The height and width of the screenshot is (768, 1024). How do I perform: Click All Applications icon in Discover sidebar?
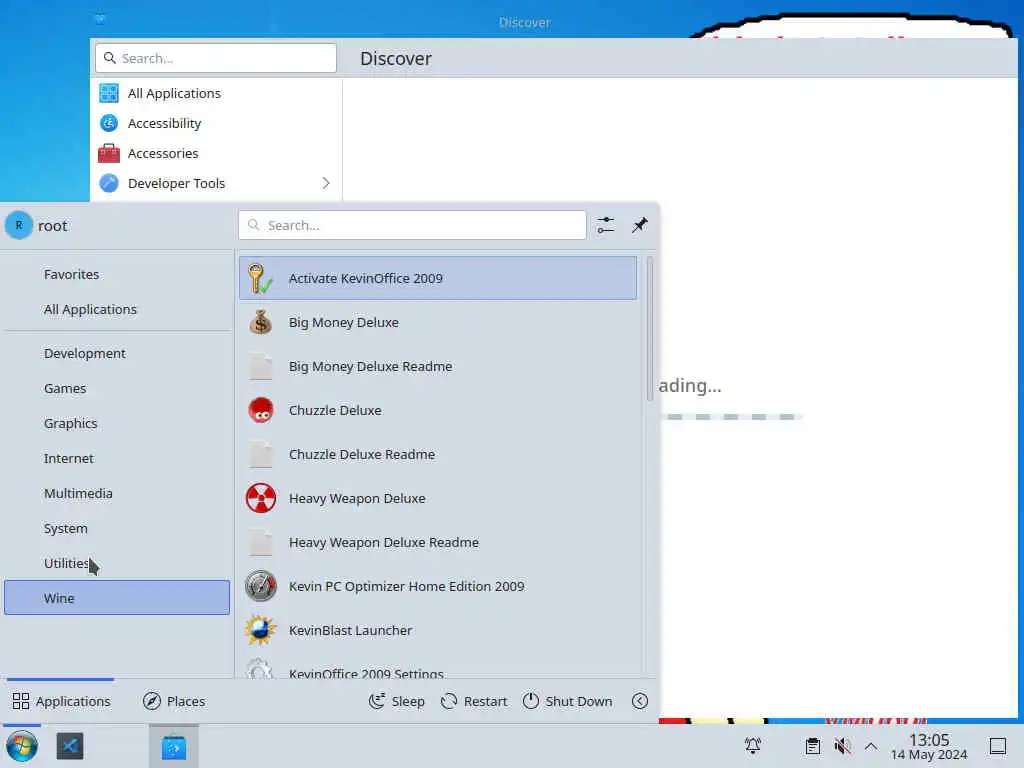pos(109,93)
